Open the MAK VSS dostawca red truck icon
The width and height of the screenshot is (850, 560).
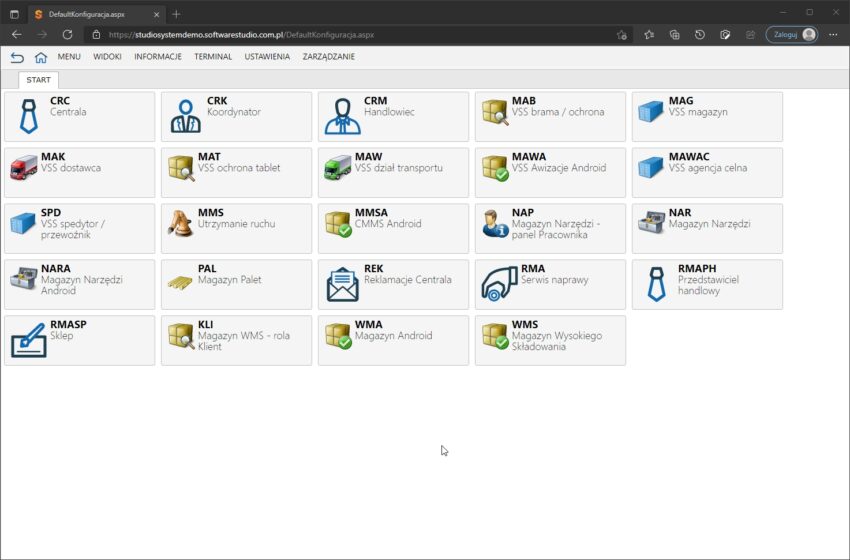[x=24, y=167]
